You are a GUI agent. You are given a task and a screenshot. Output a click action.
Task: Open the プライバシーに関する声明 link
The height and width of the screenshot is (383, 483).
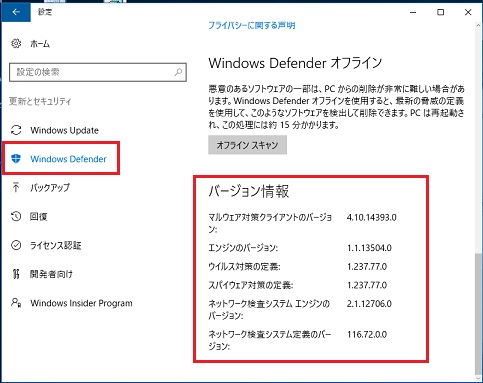coord(252,26)
